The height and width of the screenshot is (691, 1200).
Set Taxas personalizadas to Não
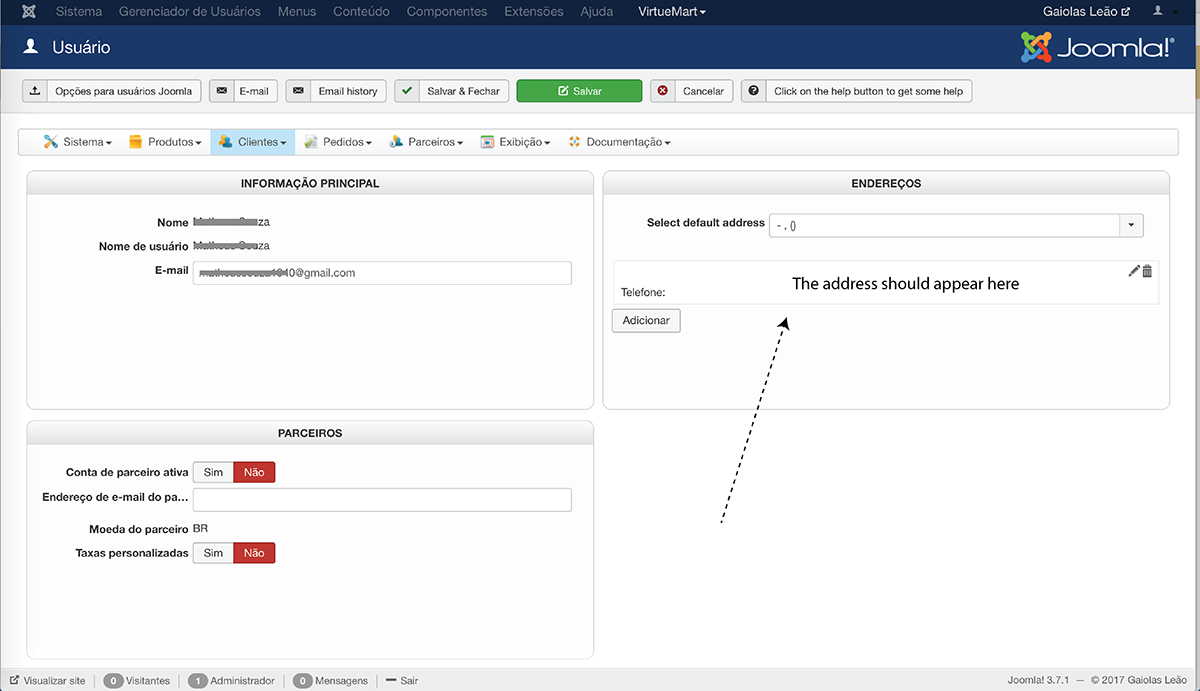click(254, 553)
